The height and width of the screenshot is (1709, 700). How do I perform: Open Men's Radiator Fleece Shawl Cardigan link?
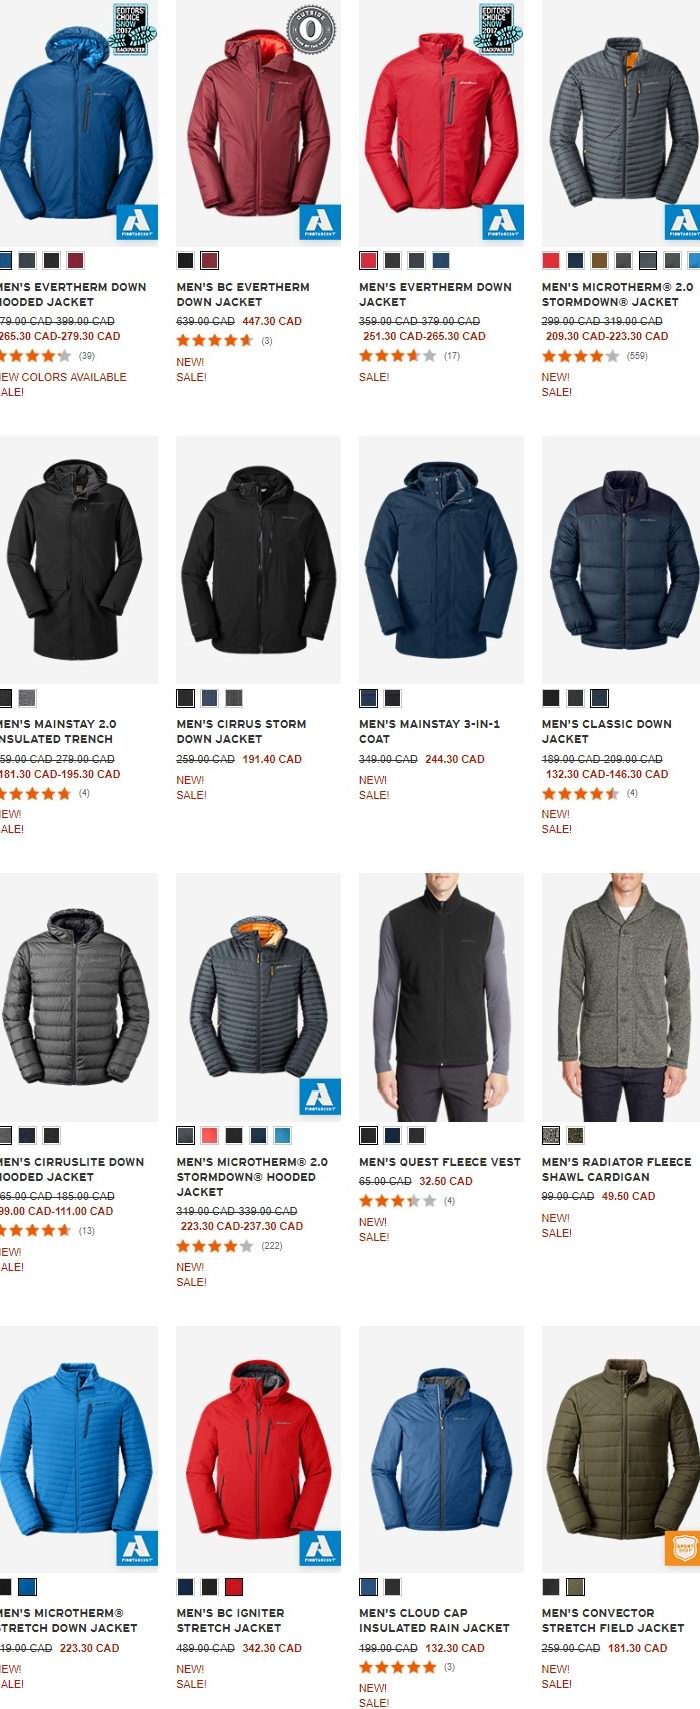[x=616, y=1169]
